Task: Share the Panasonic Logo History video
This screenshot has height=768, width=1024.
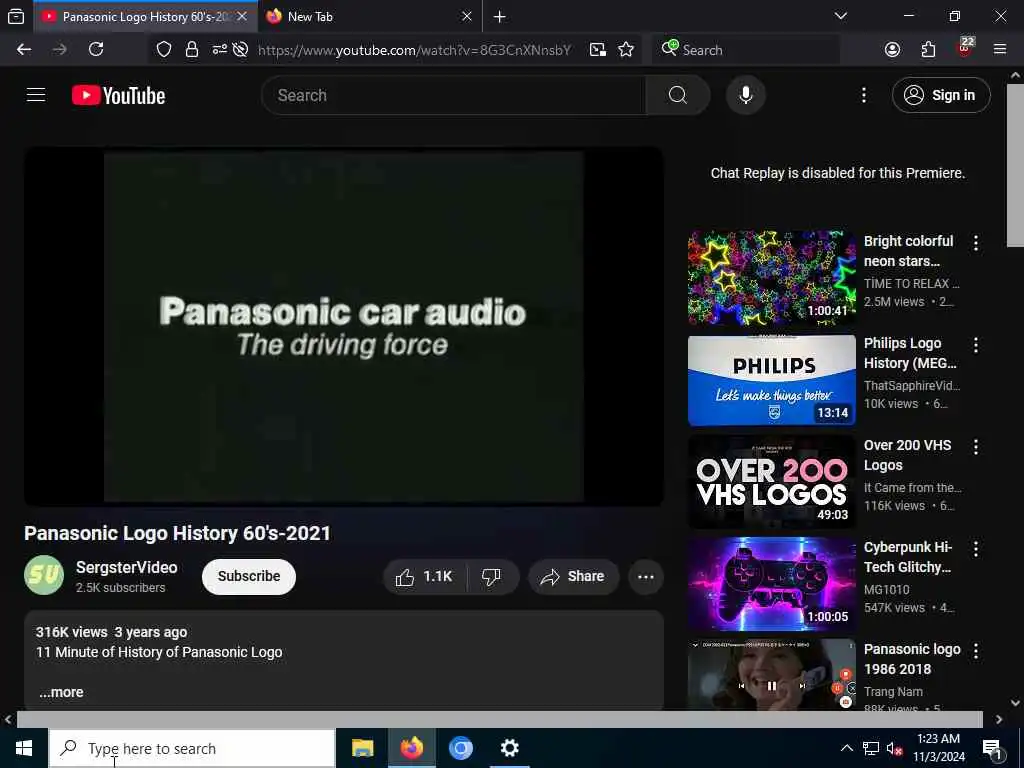Action: [x=573, y=577]
